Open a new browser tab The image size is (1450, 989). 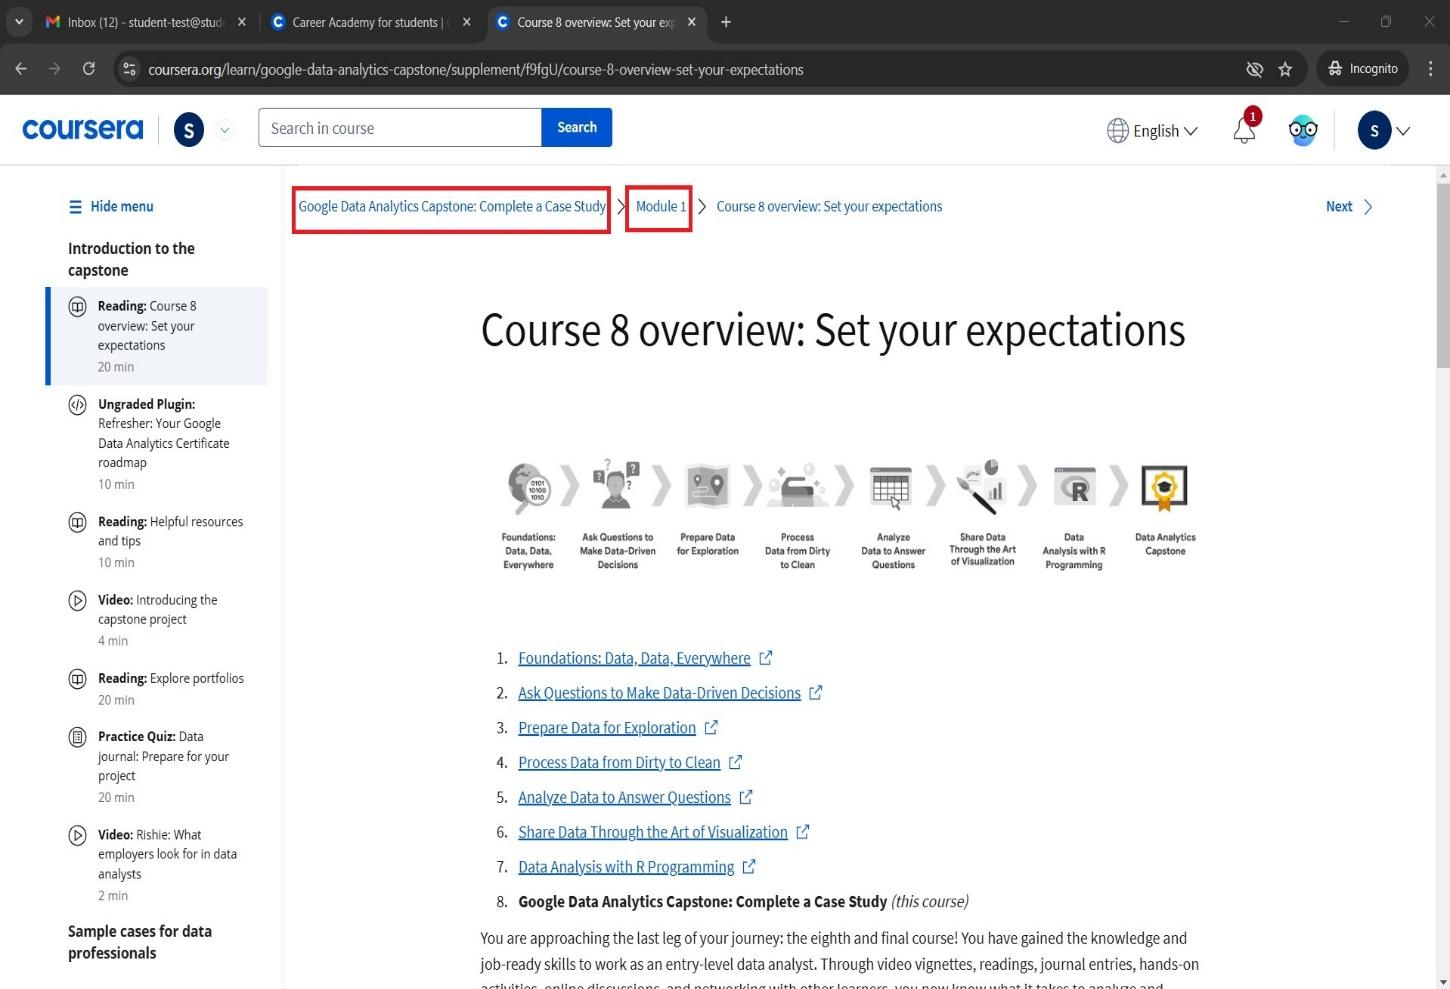(726, 22)
